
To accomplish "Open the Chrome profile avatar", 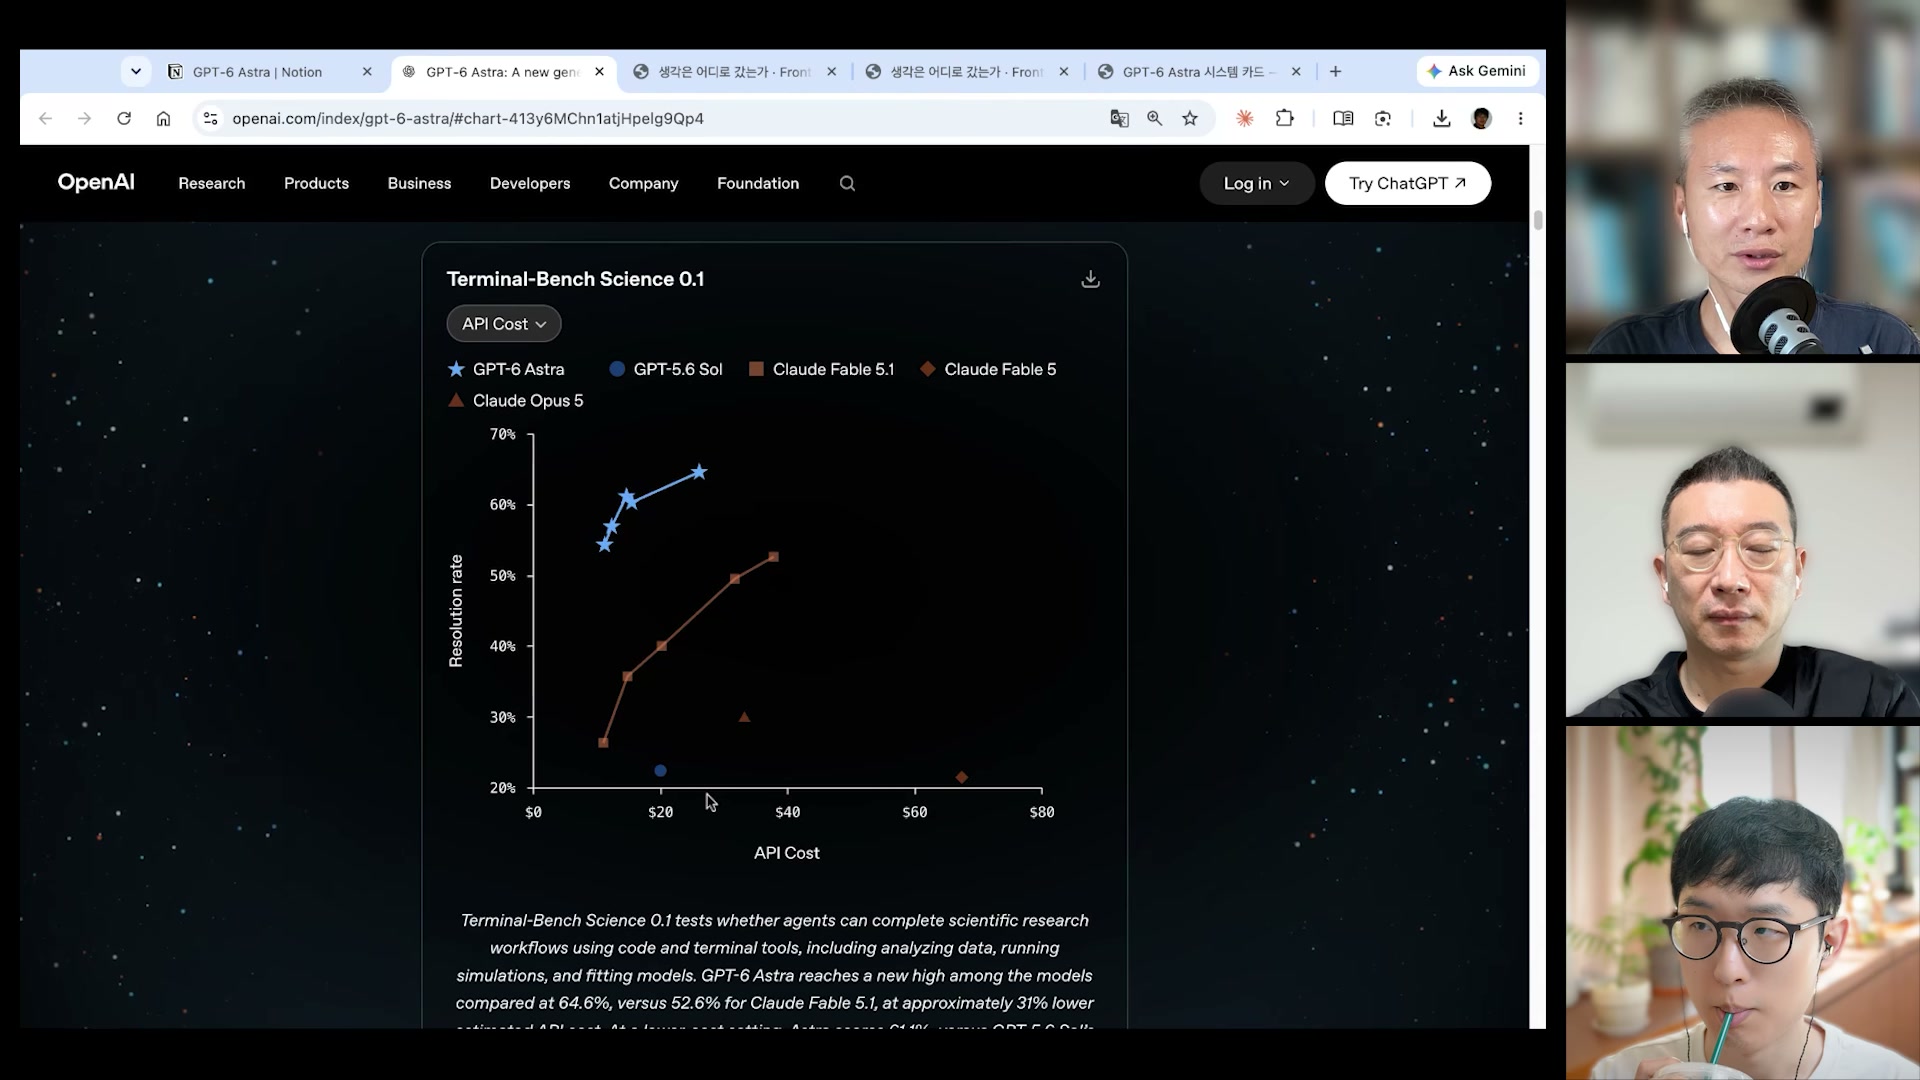I will pyautogui.click(x=1481, y=118).
